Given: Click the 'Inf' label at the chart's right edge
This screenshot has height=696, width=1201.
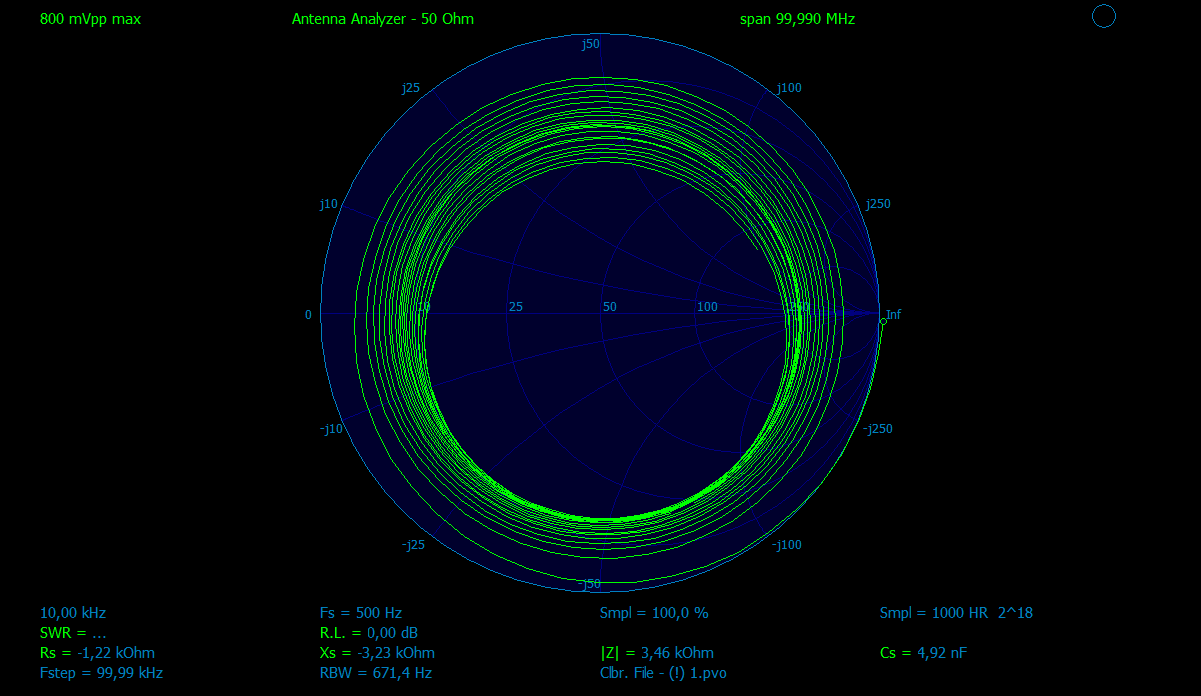Looking at the screenshot, I should pyautogui.click(x=893, y=315).
